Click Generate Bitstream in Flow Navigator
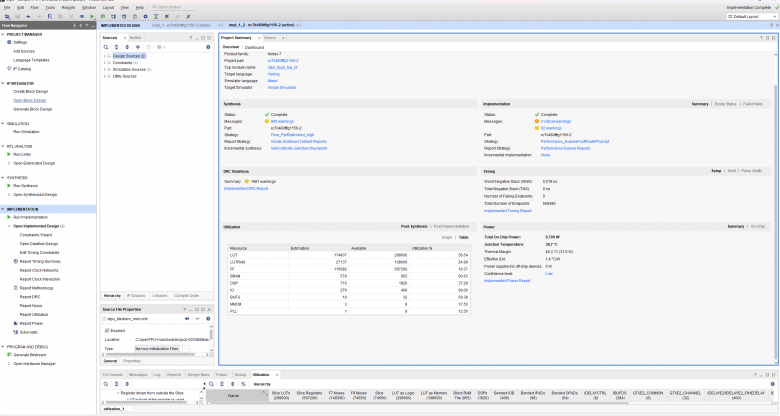This screenshot has width=780, height=416. [29, 355]
